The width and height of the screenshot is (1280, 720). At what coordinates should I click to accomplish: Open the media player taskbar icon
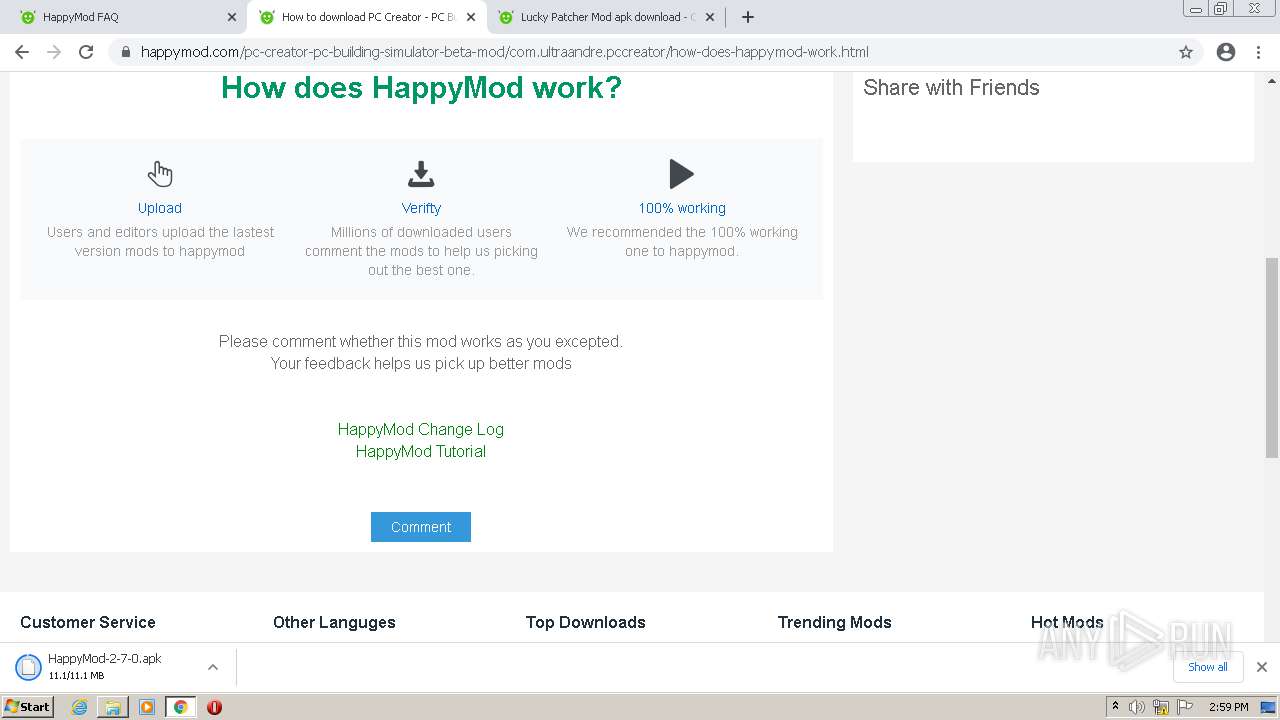coord(147,707)
